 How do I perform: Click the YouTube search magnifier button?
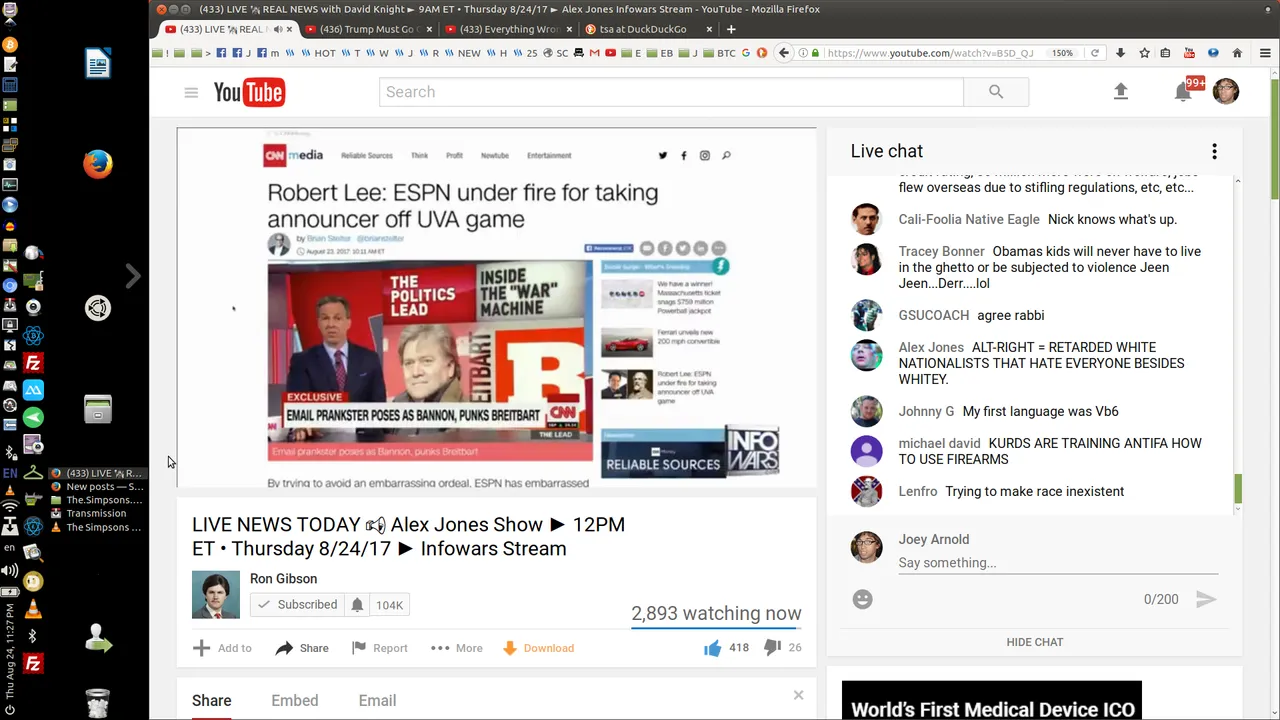click(995, 92)
